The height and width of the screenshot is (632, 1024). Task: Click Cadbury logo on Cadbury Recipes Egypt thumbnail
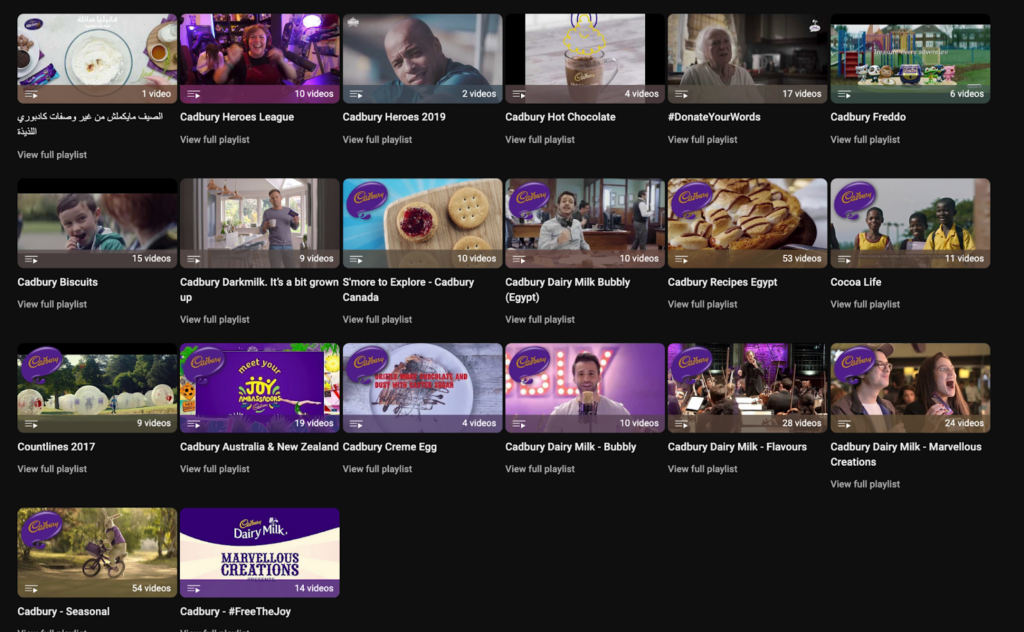tap(691, 198)
